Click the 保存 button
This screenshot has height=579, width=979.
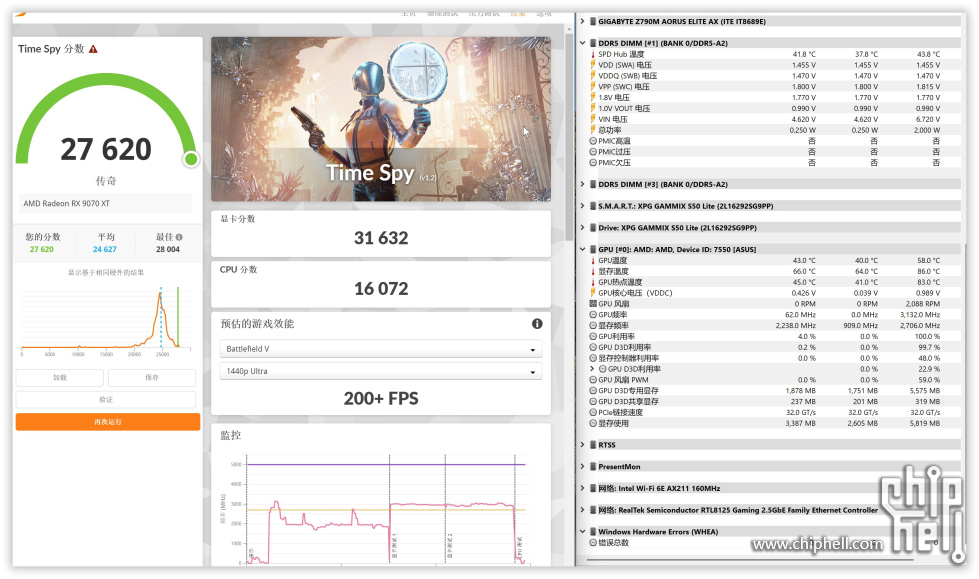point(152,378)
